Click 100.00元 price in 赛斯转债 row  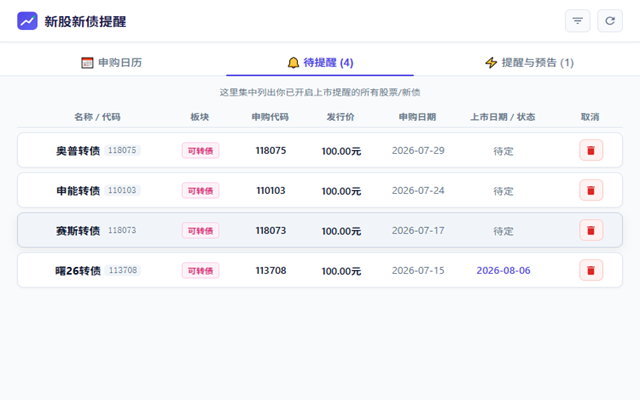coord(341,231)
